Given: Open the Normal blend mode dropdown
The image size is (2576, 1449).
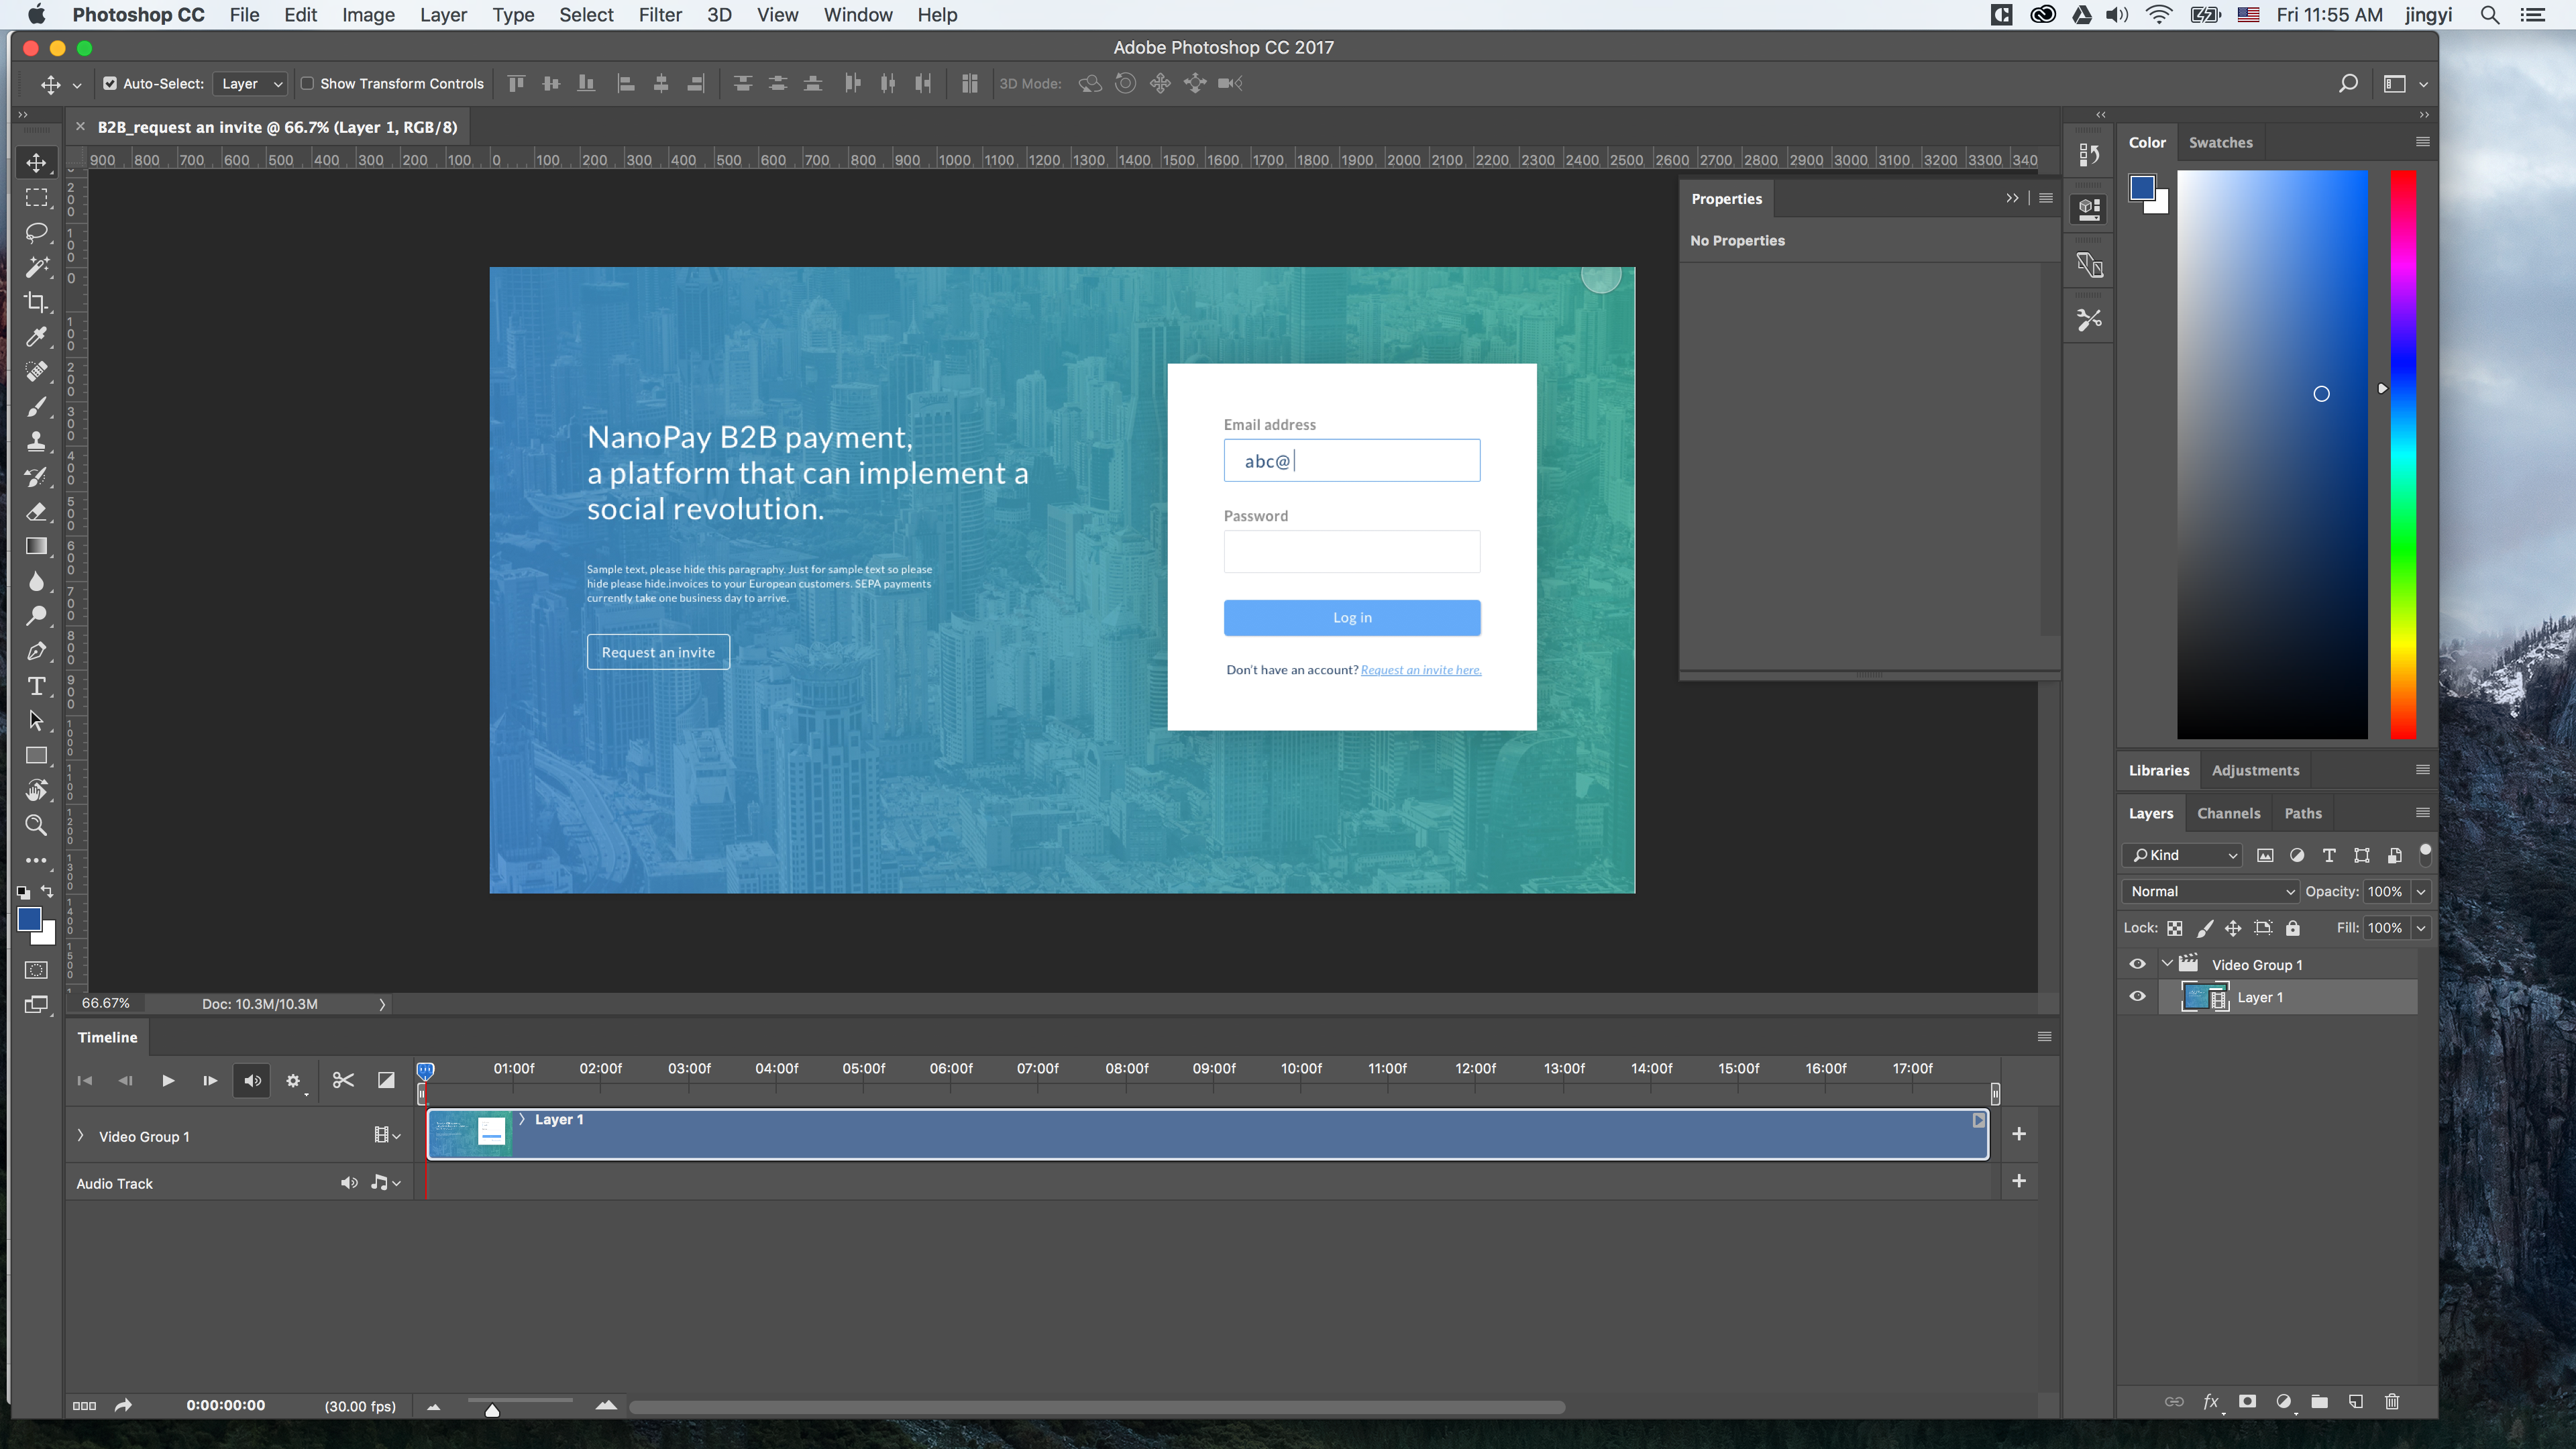Looking at the screenshot, I should [x=2211, y=891].
